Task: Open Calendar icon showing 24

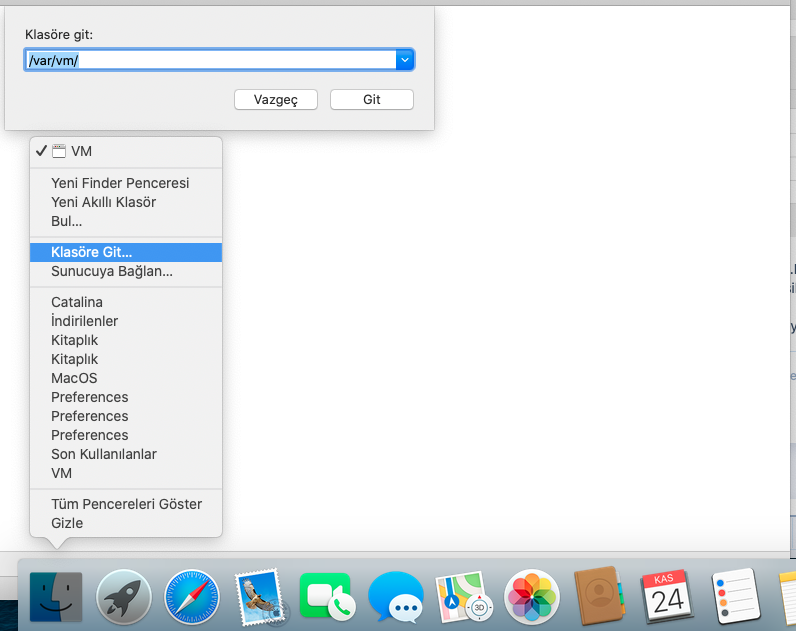Action: (x=667, y=597)
